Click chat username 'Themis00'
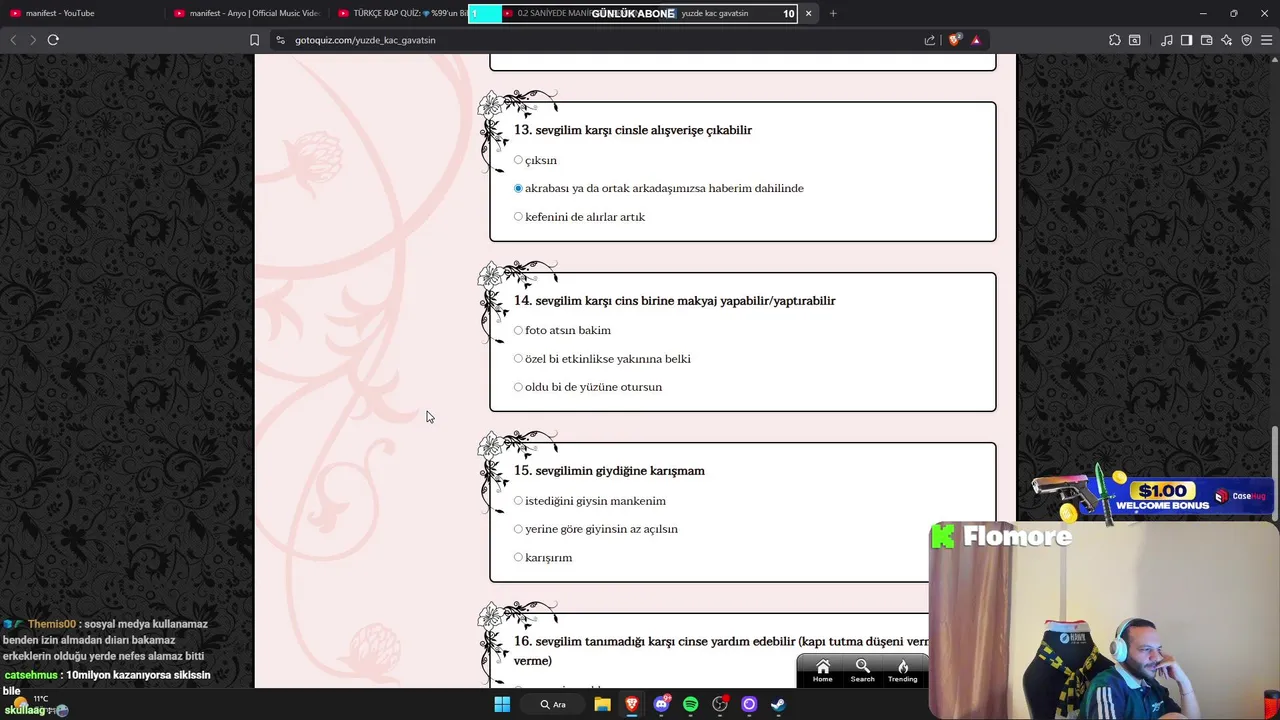This screenshot has height=720, width=1280. click(x=51, y=624)
